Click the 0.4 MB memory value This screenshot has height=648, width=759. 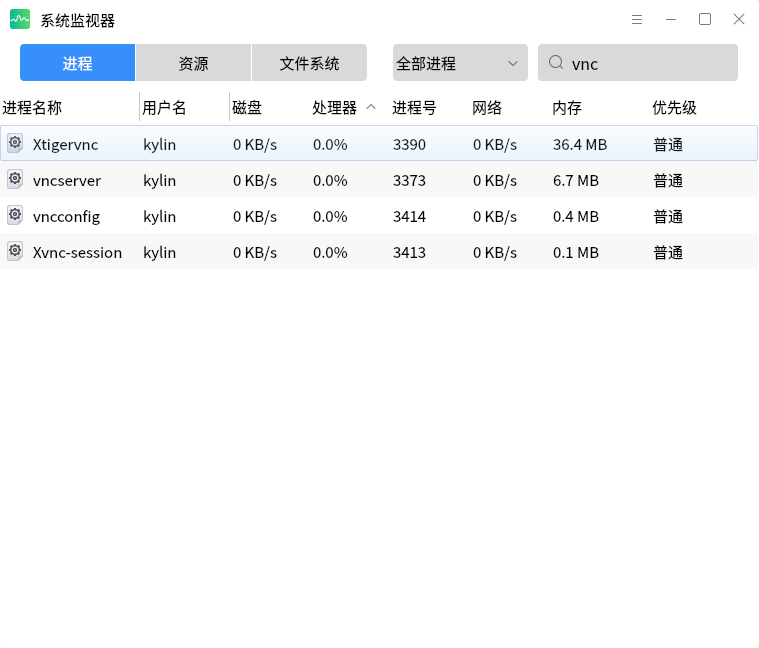[576, 216]
